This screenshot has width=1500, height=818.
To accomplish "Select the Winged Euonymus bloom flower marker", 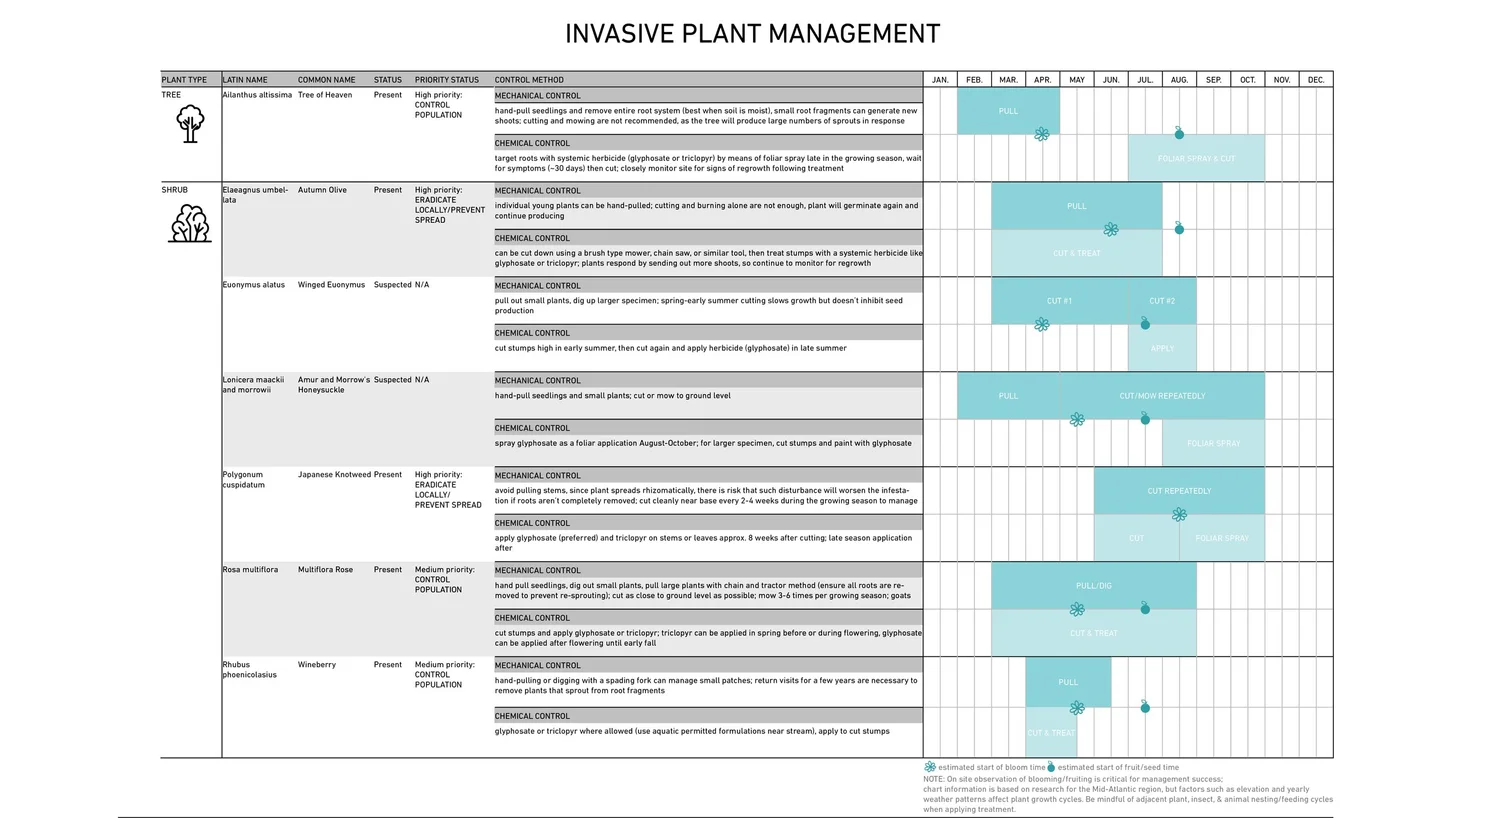I will [1042, 324].
